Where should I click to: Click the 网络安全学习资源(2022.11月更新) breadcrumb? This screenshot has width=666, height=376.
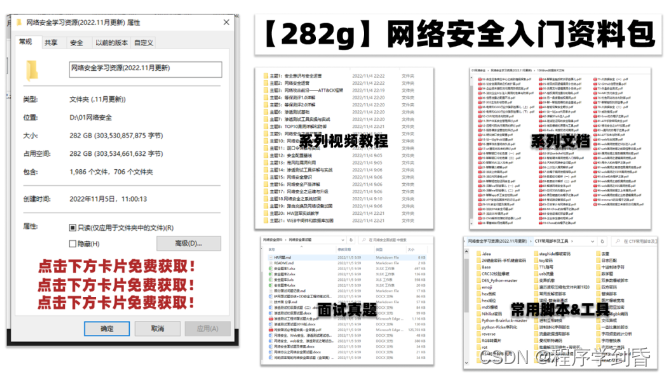(497, 241)
